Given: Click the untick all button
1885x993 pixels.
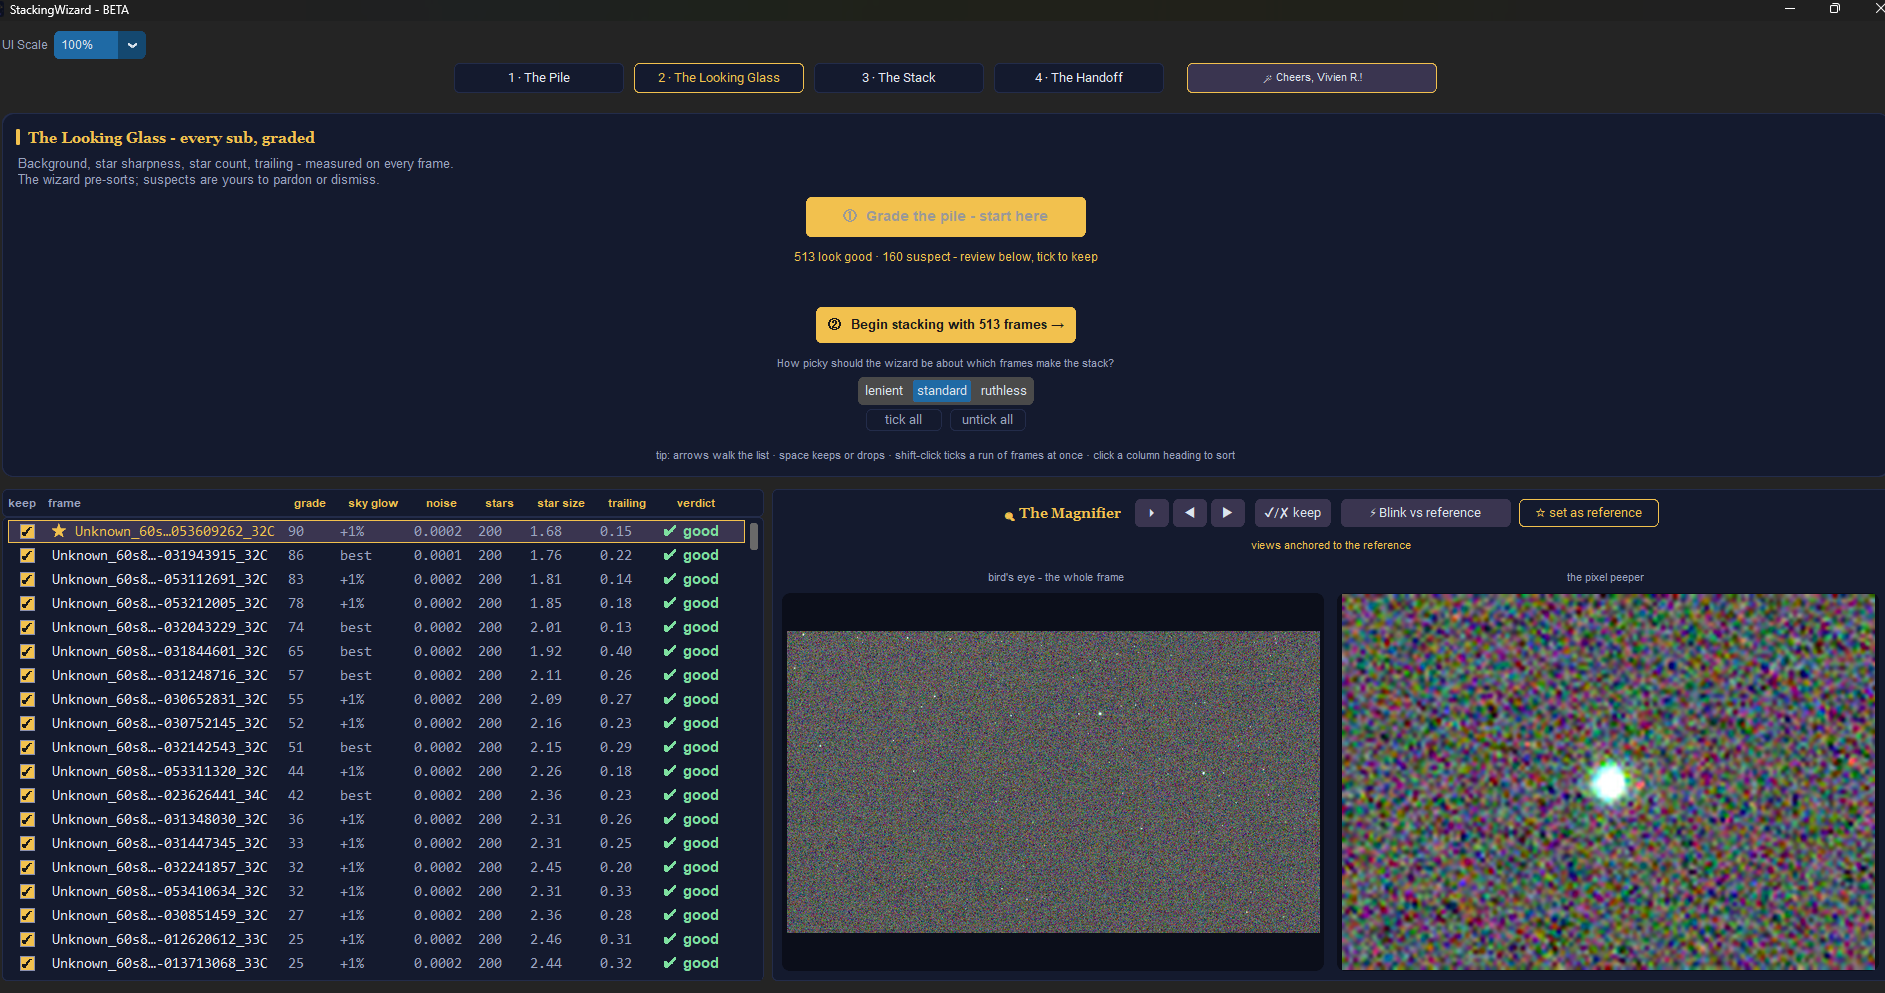Looking at the screenshot, I should click(987, 420).
